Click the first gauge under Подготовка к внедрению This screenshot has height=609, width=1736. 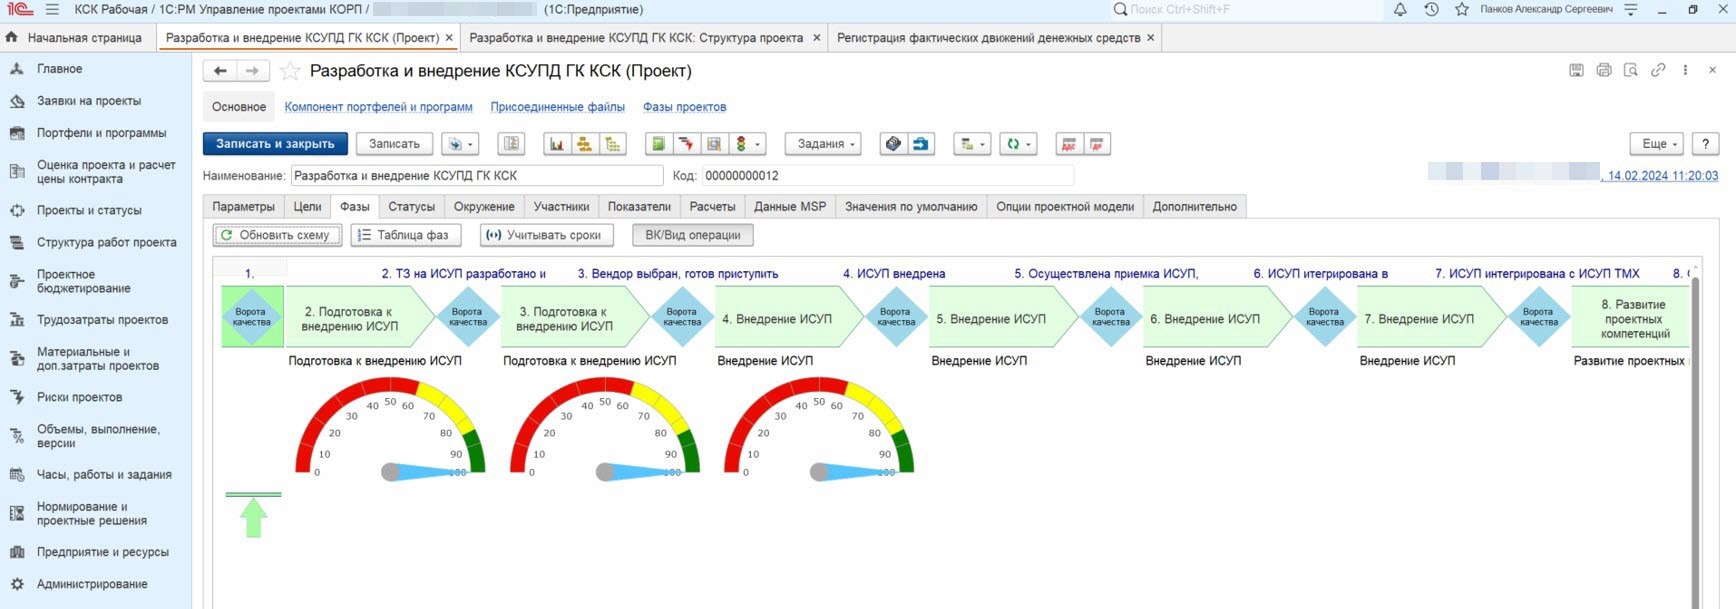click(390, 430)
